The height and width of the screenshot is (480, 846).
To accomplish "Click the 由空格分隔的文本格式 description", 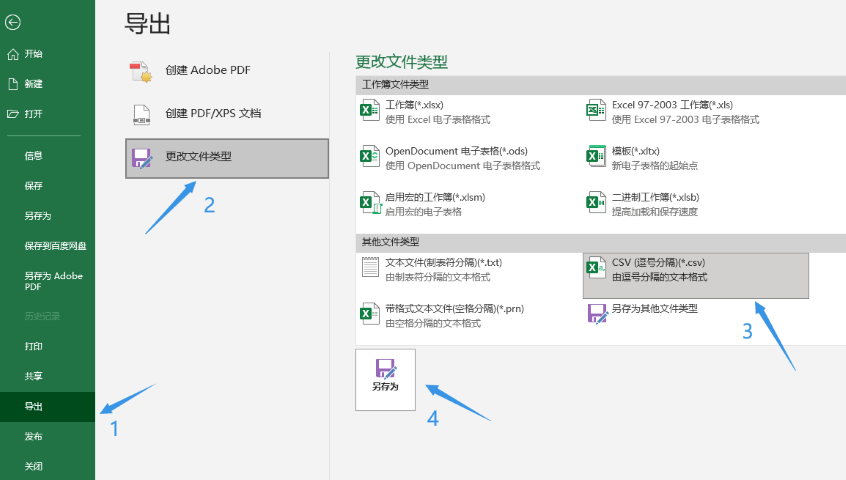I will click(x=433, y=324).
